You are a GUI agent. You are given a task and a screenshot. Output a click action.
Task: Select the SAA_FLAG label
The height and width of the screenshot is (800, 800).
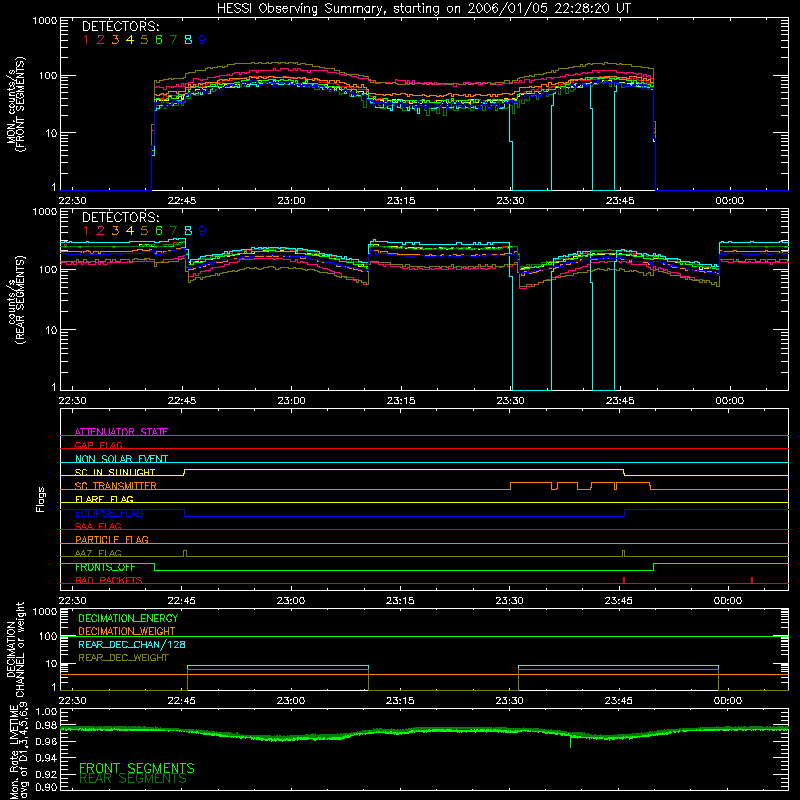point(98,526)
